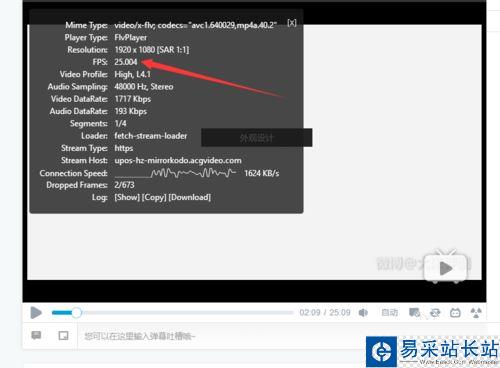Viewport: 500px width, 368px height.
Task: Click the connection speed waveform graph
Action: coord(175,173)
